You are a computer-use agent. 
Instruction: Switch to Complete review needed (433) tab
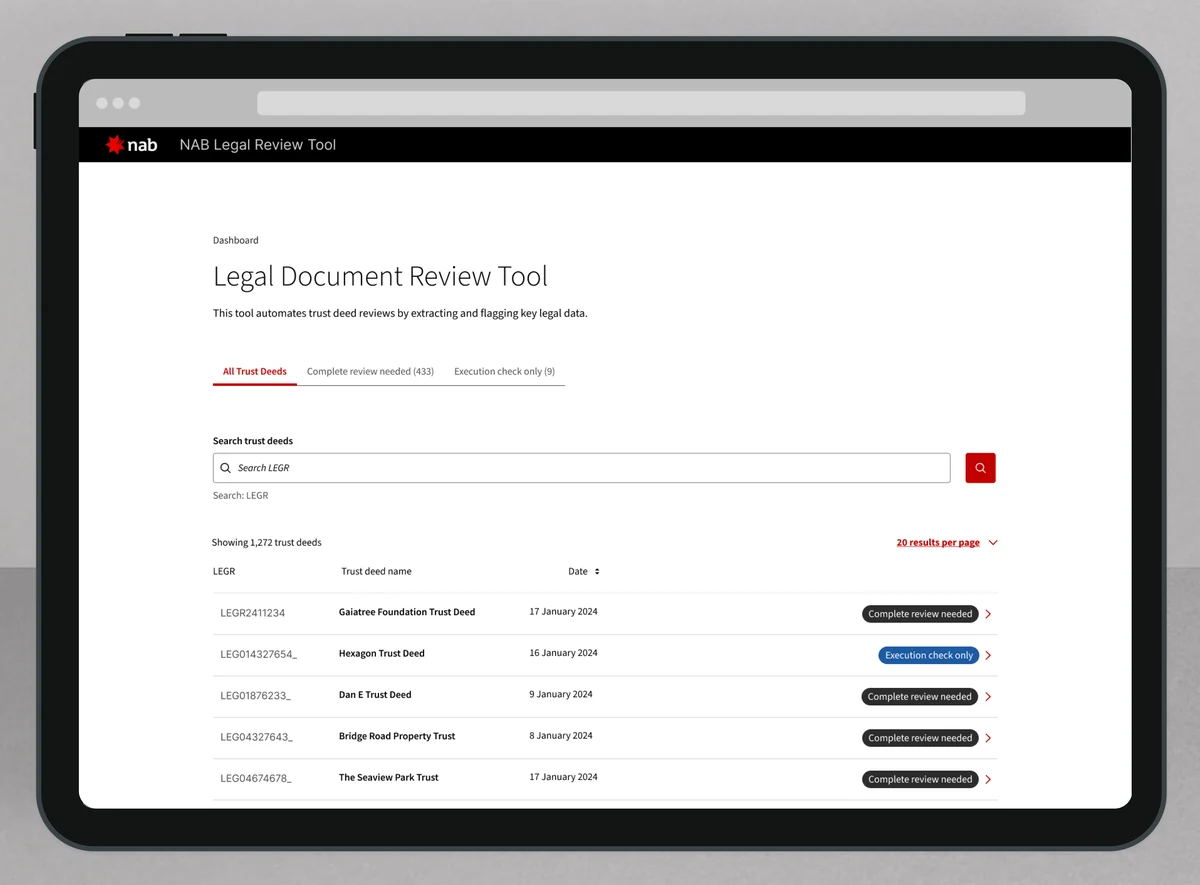370,371
